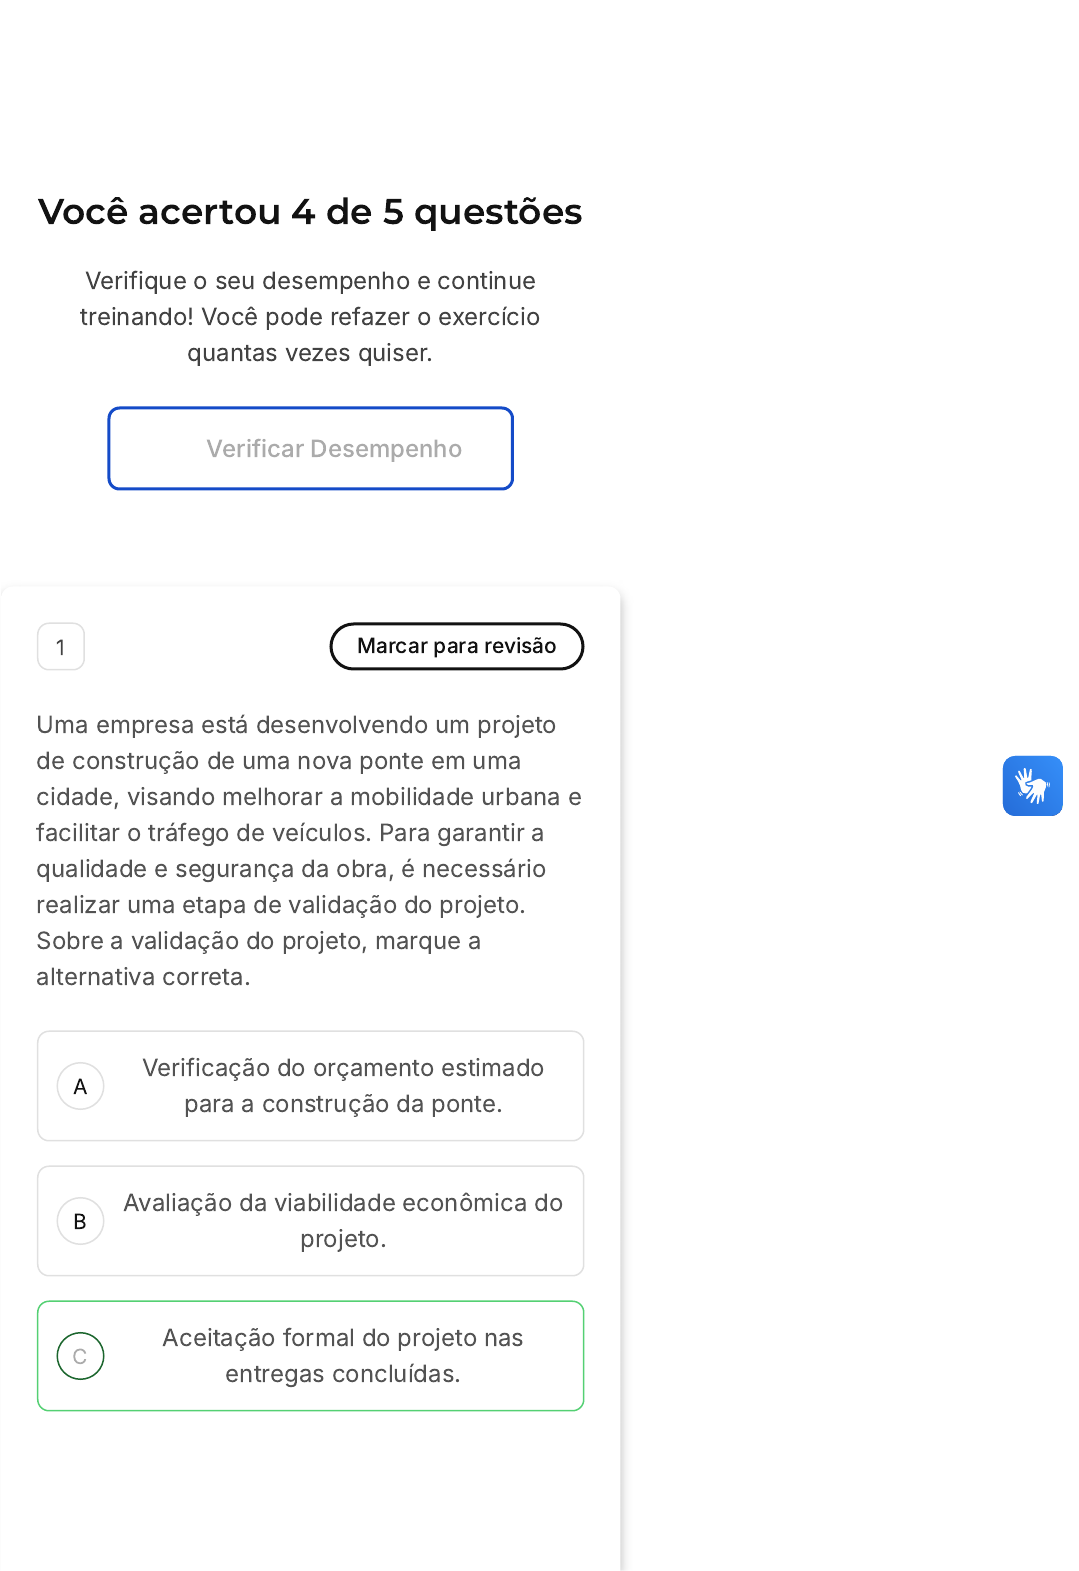Choose answer 'Aceitação formal do projeto nas entregas'
Image resolution: width=1079 pixels, height=1571 pixels.
tap(311, 1356)
